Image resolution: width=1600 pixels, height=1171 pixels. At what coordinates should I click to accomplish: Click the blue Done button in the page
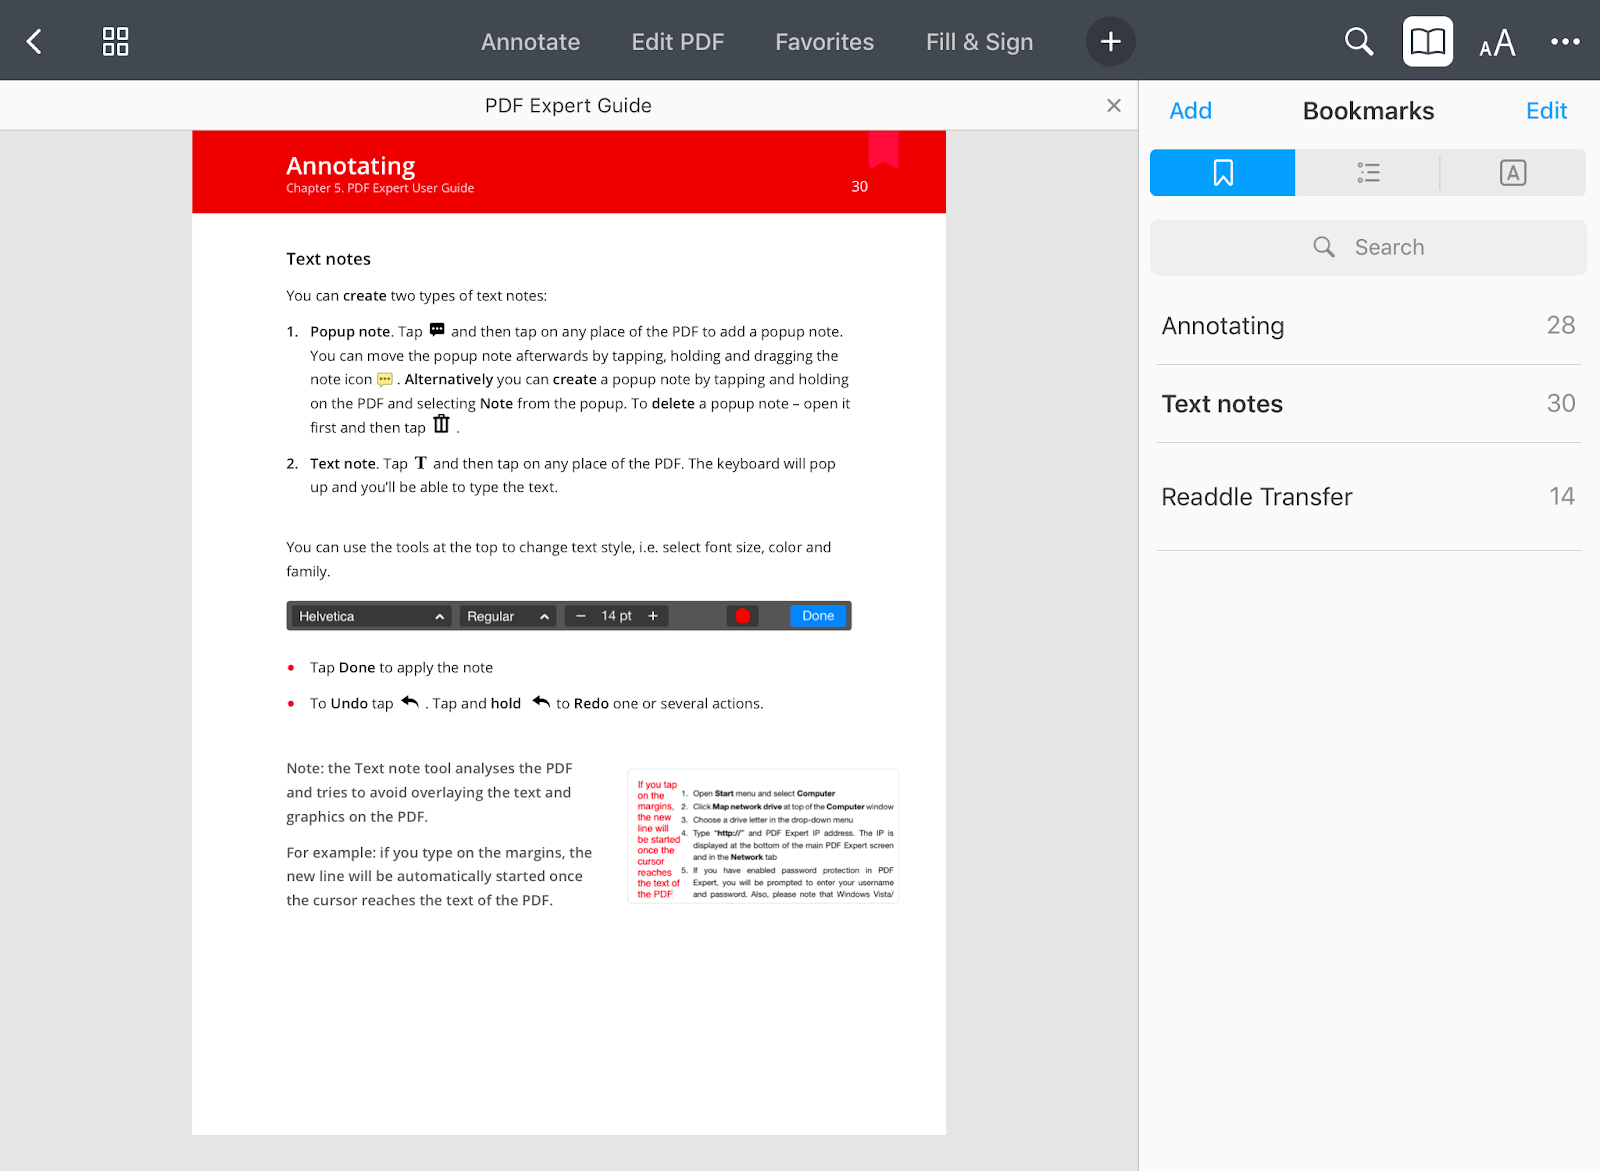(818, 616)
